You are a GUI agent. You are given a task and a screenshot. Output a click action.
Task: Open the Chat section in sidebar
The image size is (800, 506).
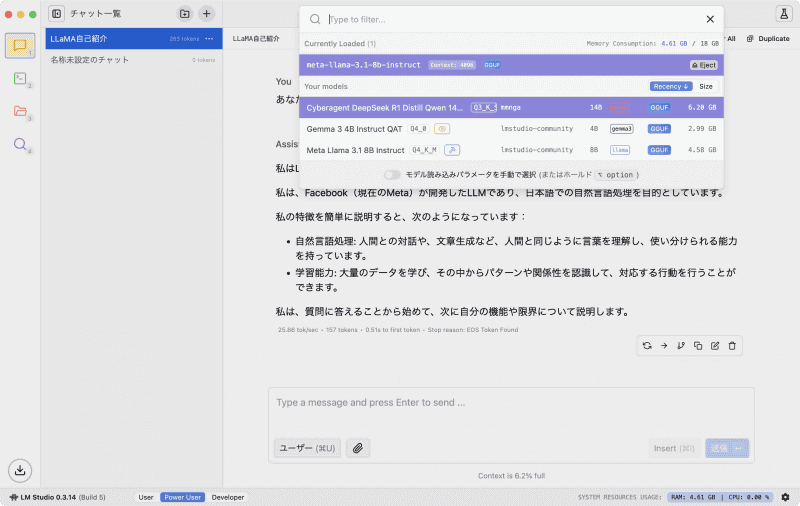20,45
